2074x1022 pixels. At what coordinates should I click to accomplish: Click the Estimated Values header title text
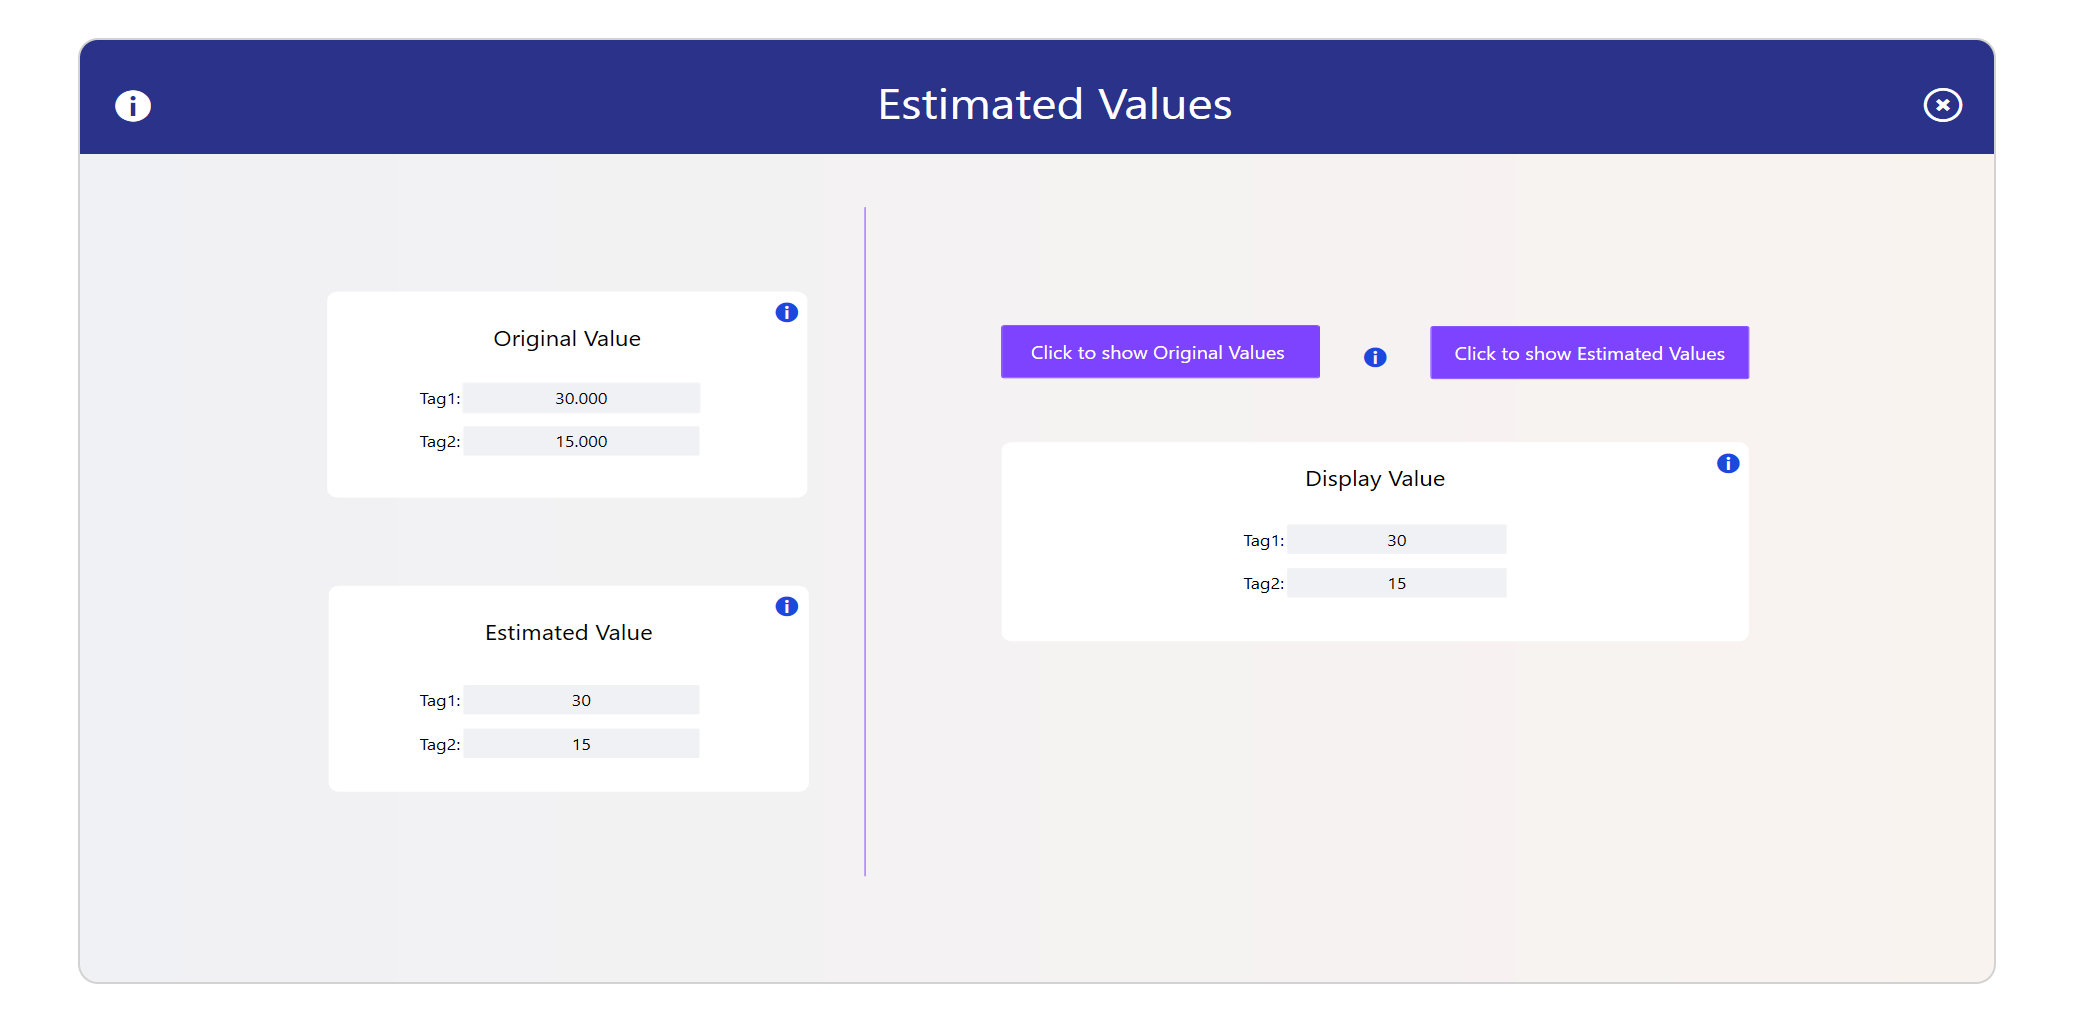(1055, 104)
